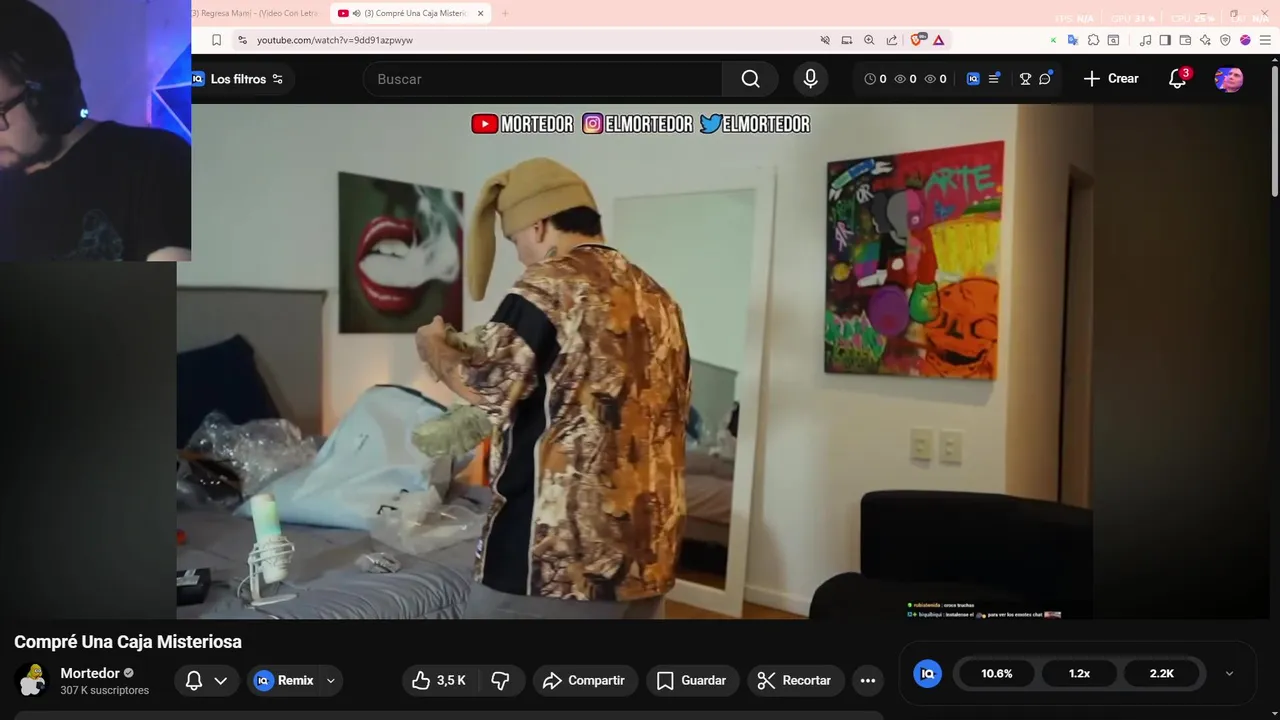Open the Mortedor channel avatar
The image size is (1280, 720).
coord(33,680)
